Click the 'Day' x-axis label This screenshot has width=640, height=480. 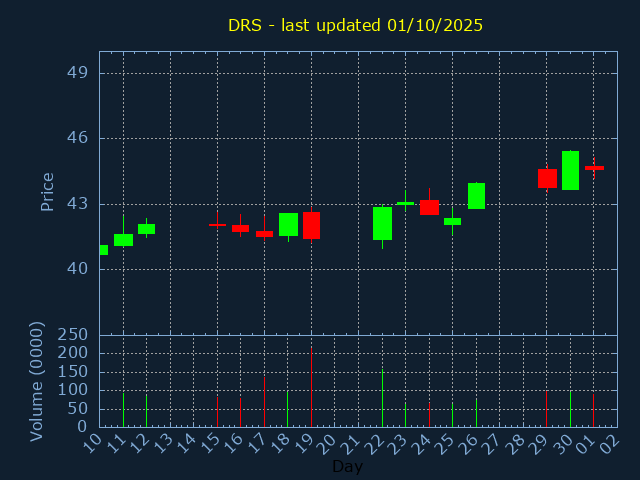click(347, 466)
